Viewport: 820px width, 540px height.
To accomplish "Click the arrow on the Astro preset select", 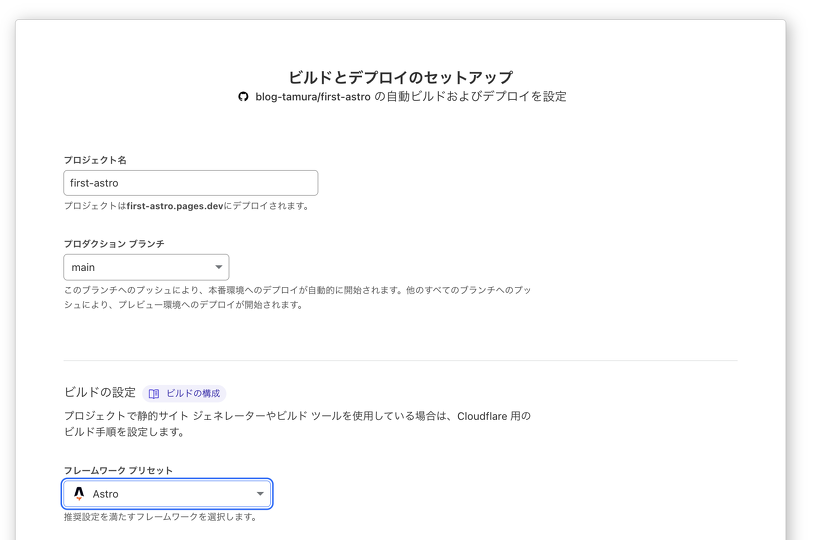I will click(260, 493).
